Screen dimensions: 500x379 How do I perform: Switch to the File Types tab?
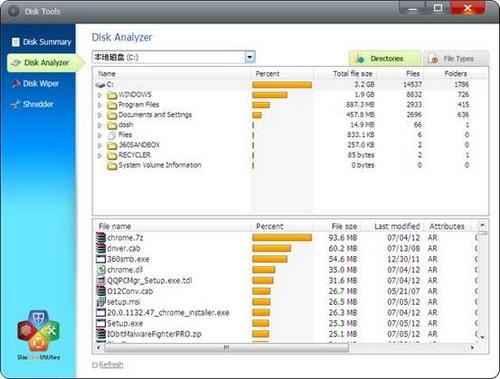click(x=456, y=59)
